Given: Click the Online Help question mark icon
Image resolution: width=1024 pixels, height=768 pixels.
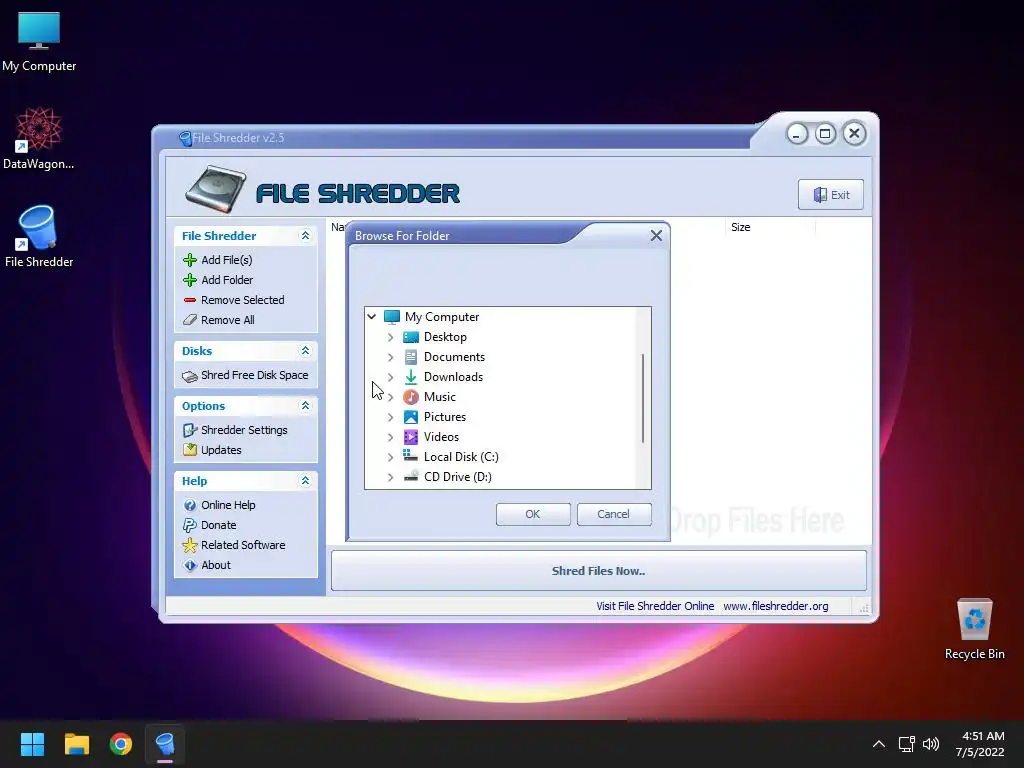Looking at the screenshot, I should pos(190,505).
